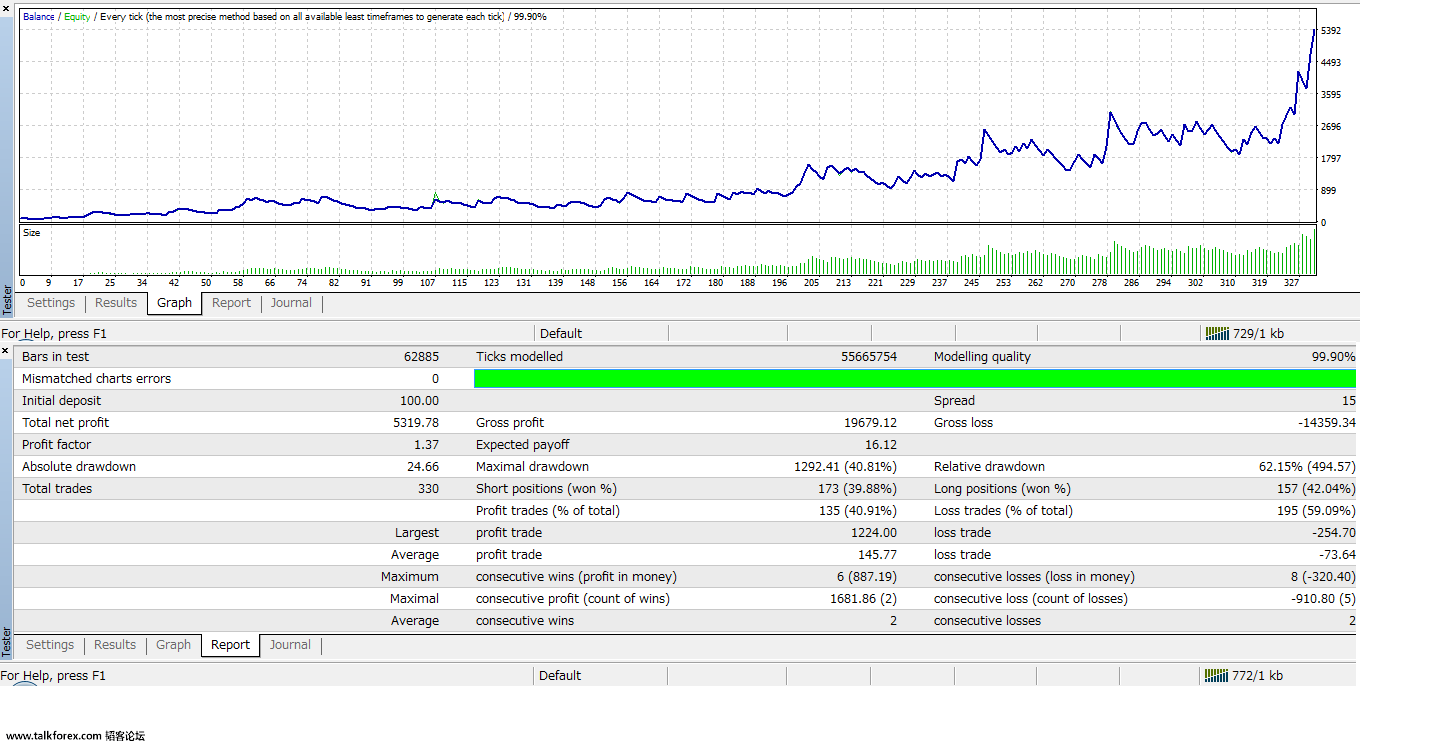Image resolution: width=1432 pixels, height=746 pixels.
Task: Select Long positions value 157 (42.04%)
Action: 1316,489
